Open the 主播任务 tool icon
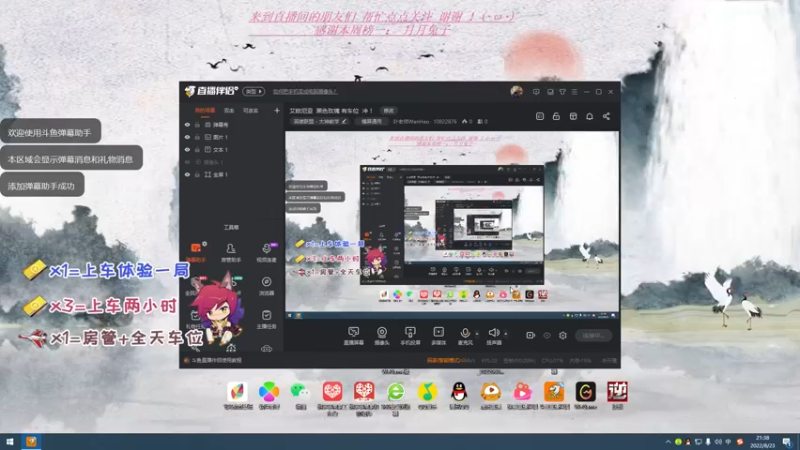The image size is (800, 450). coord(266,319)
